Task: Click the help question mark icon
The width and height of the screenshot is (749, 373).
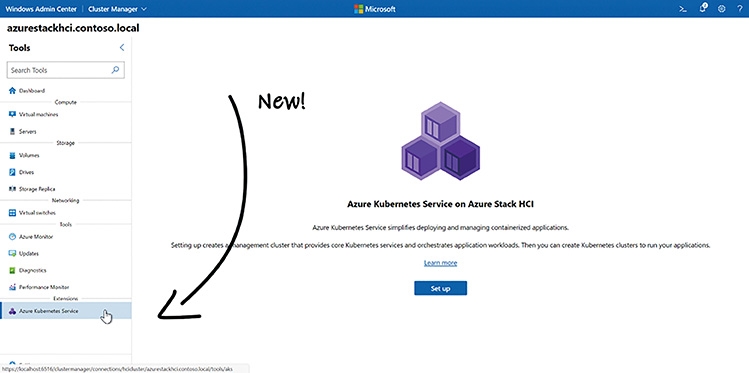Action: (x=739, y=9)
